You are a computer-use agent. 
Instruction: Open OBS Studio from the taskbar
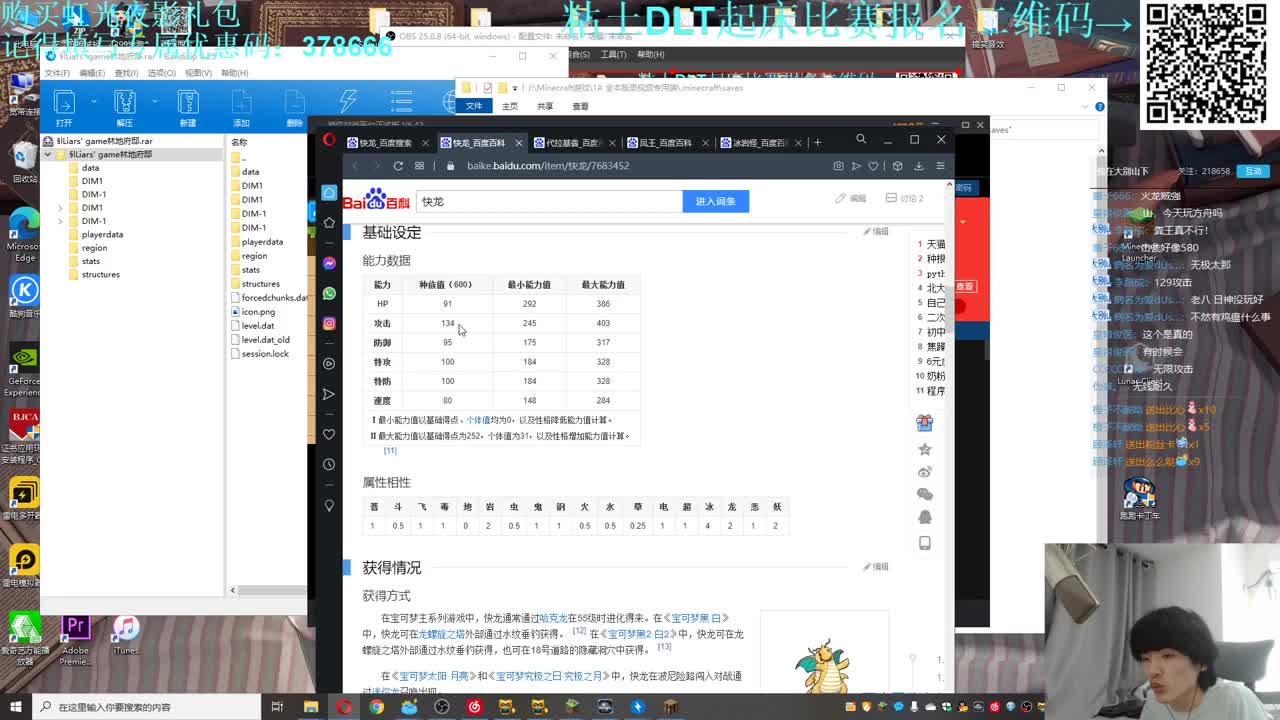click(x=442, y=707)
